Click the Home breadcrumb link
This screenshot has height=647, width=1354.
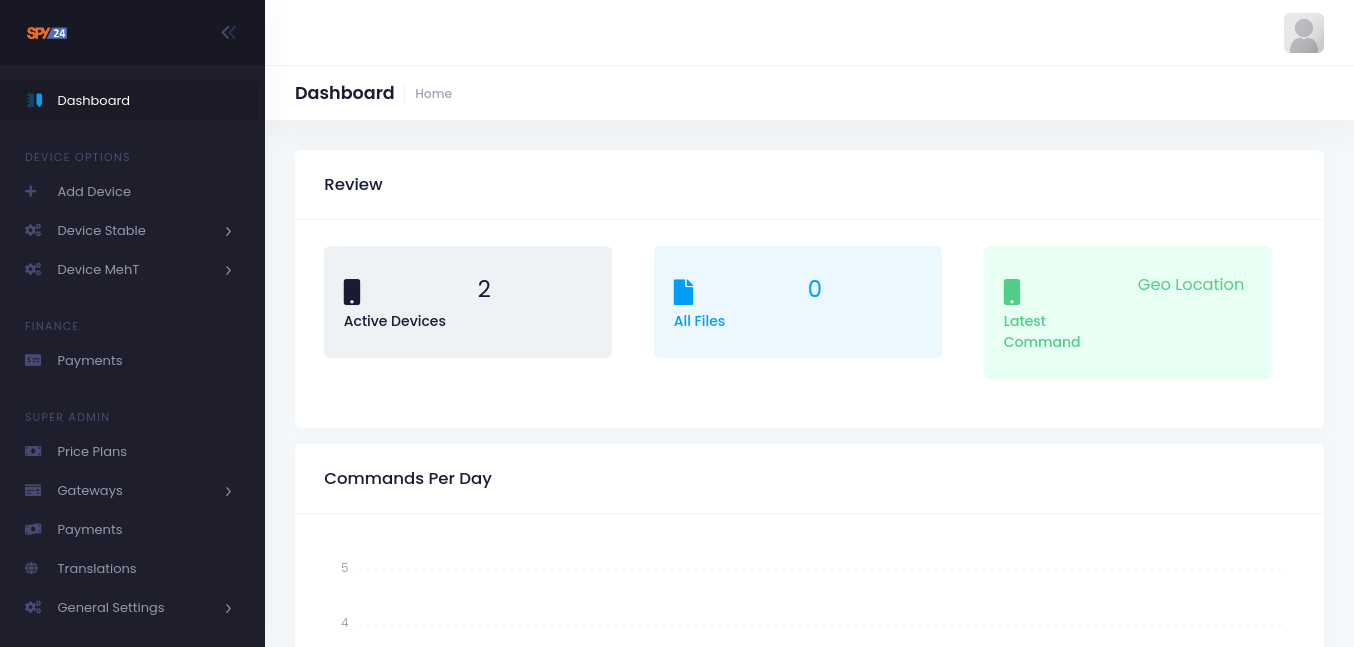tap(433, 93)
